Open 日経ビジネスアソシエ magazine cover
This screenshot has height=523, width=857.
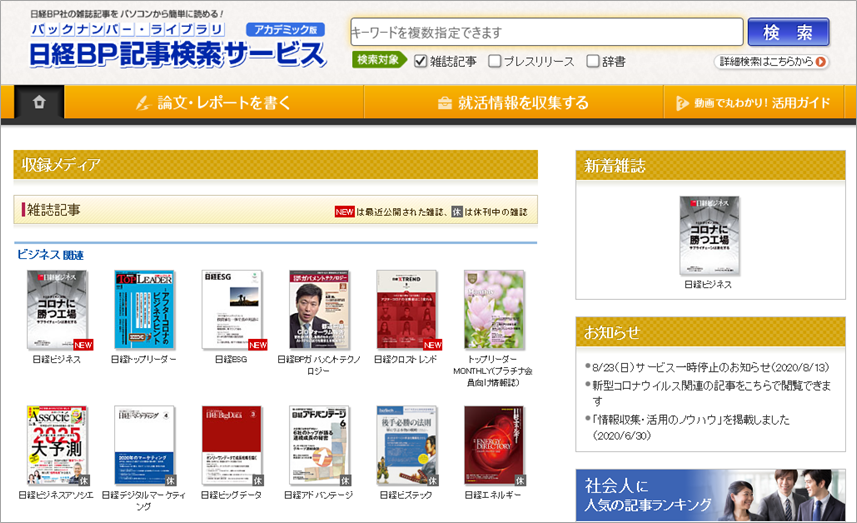tap(57, 445)
